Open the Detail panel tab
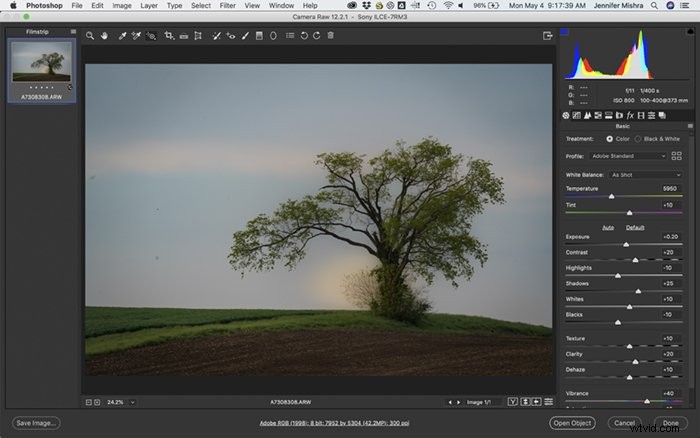 point(587,116)
